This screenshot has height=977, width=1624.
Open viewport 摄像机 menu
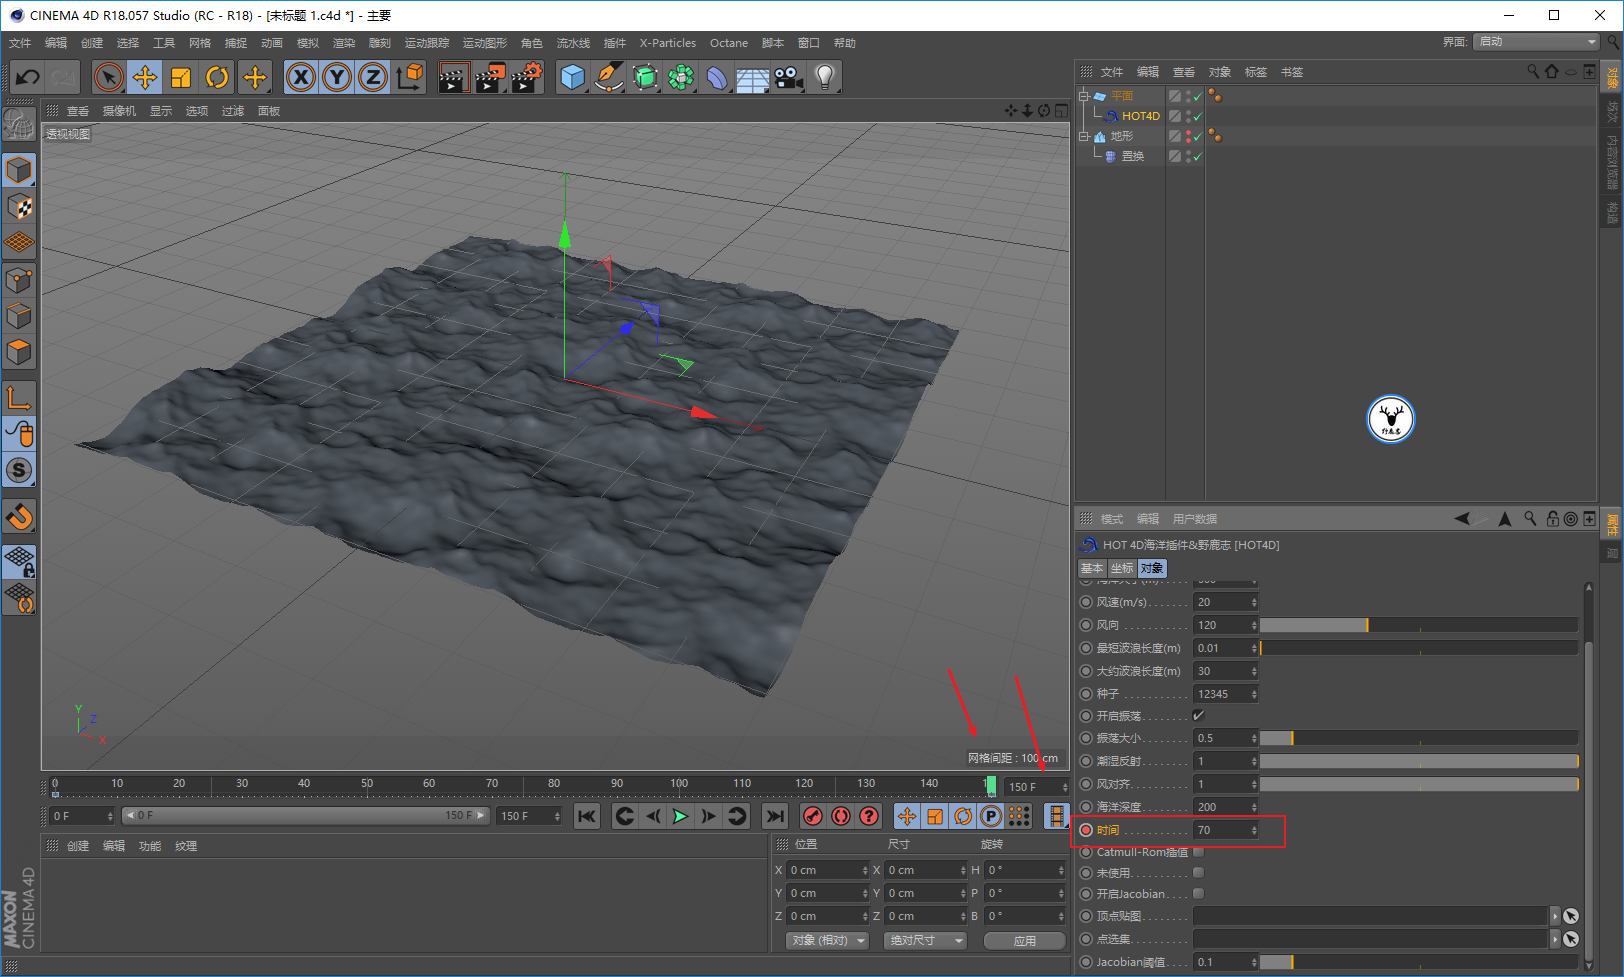[119, 111]
